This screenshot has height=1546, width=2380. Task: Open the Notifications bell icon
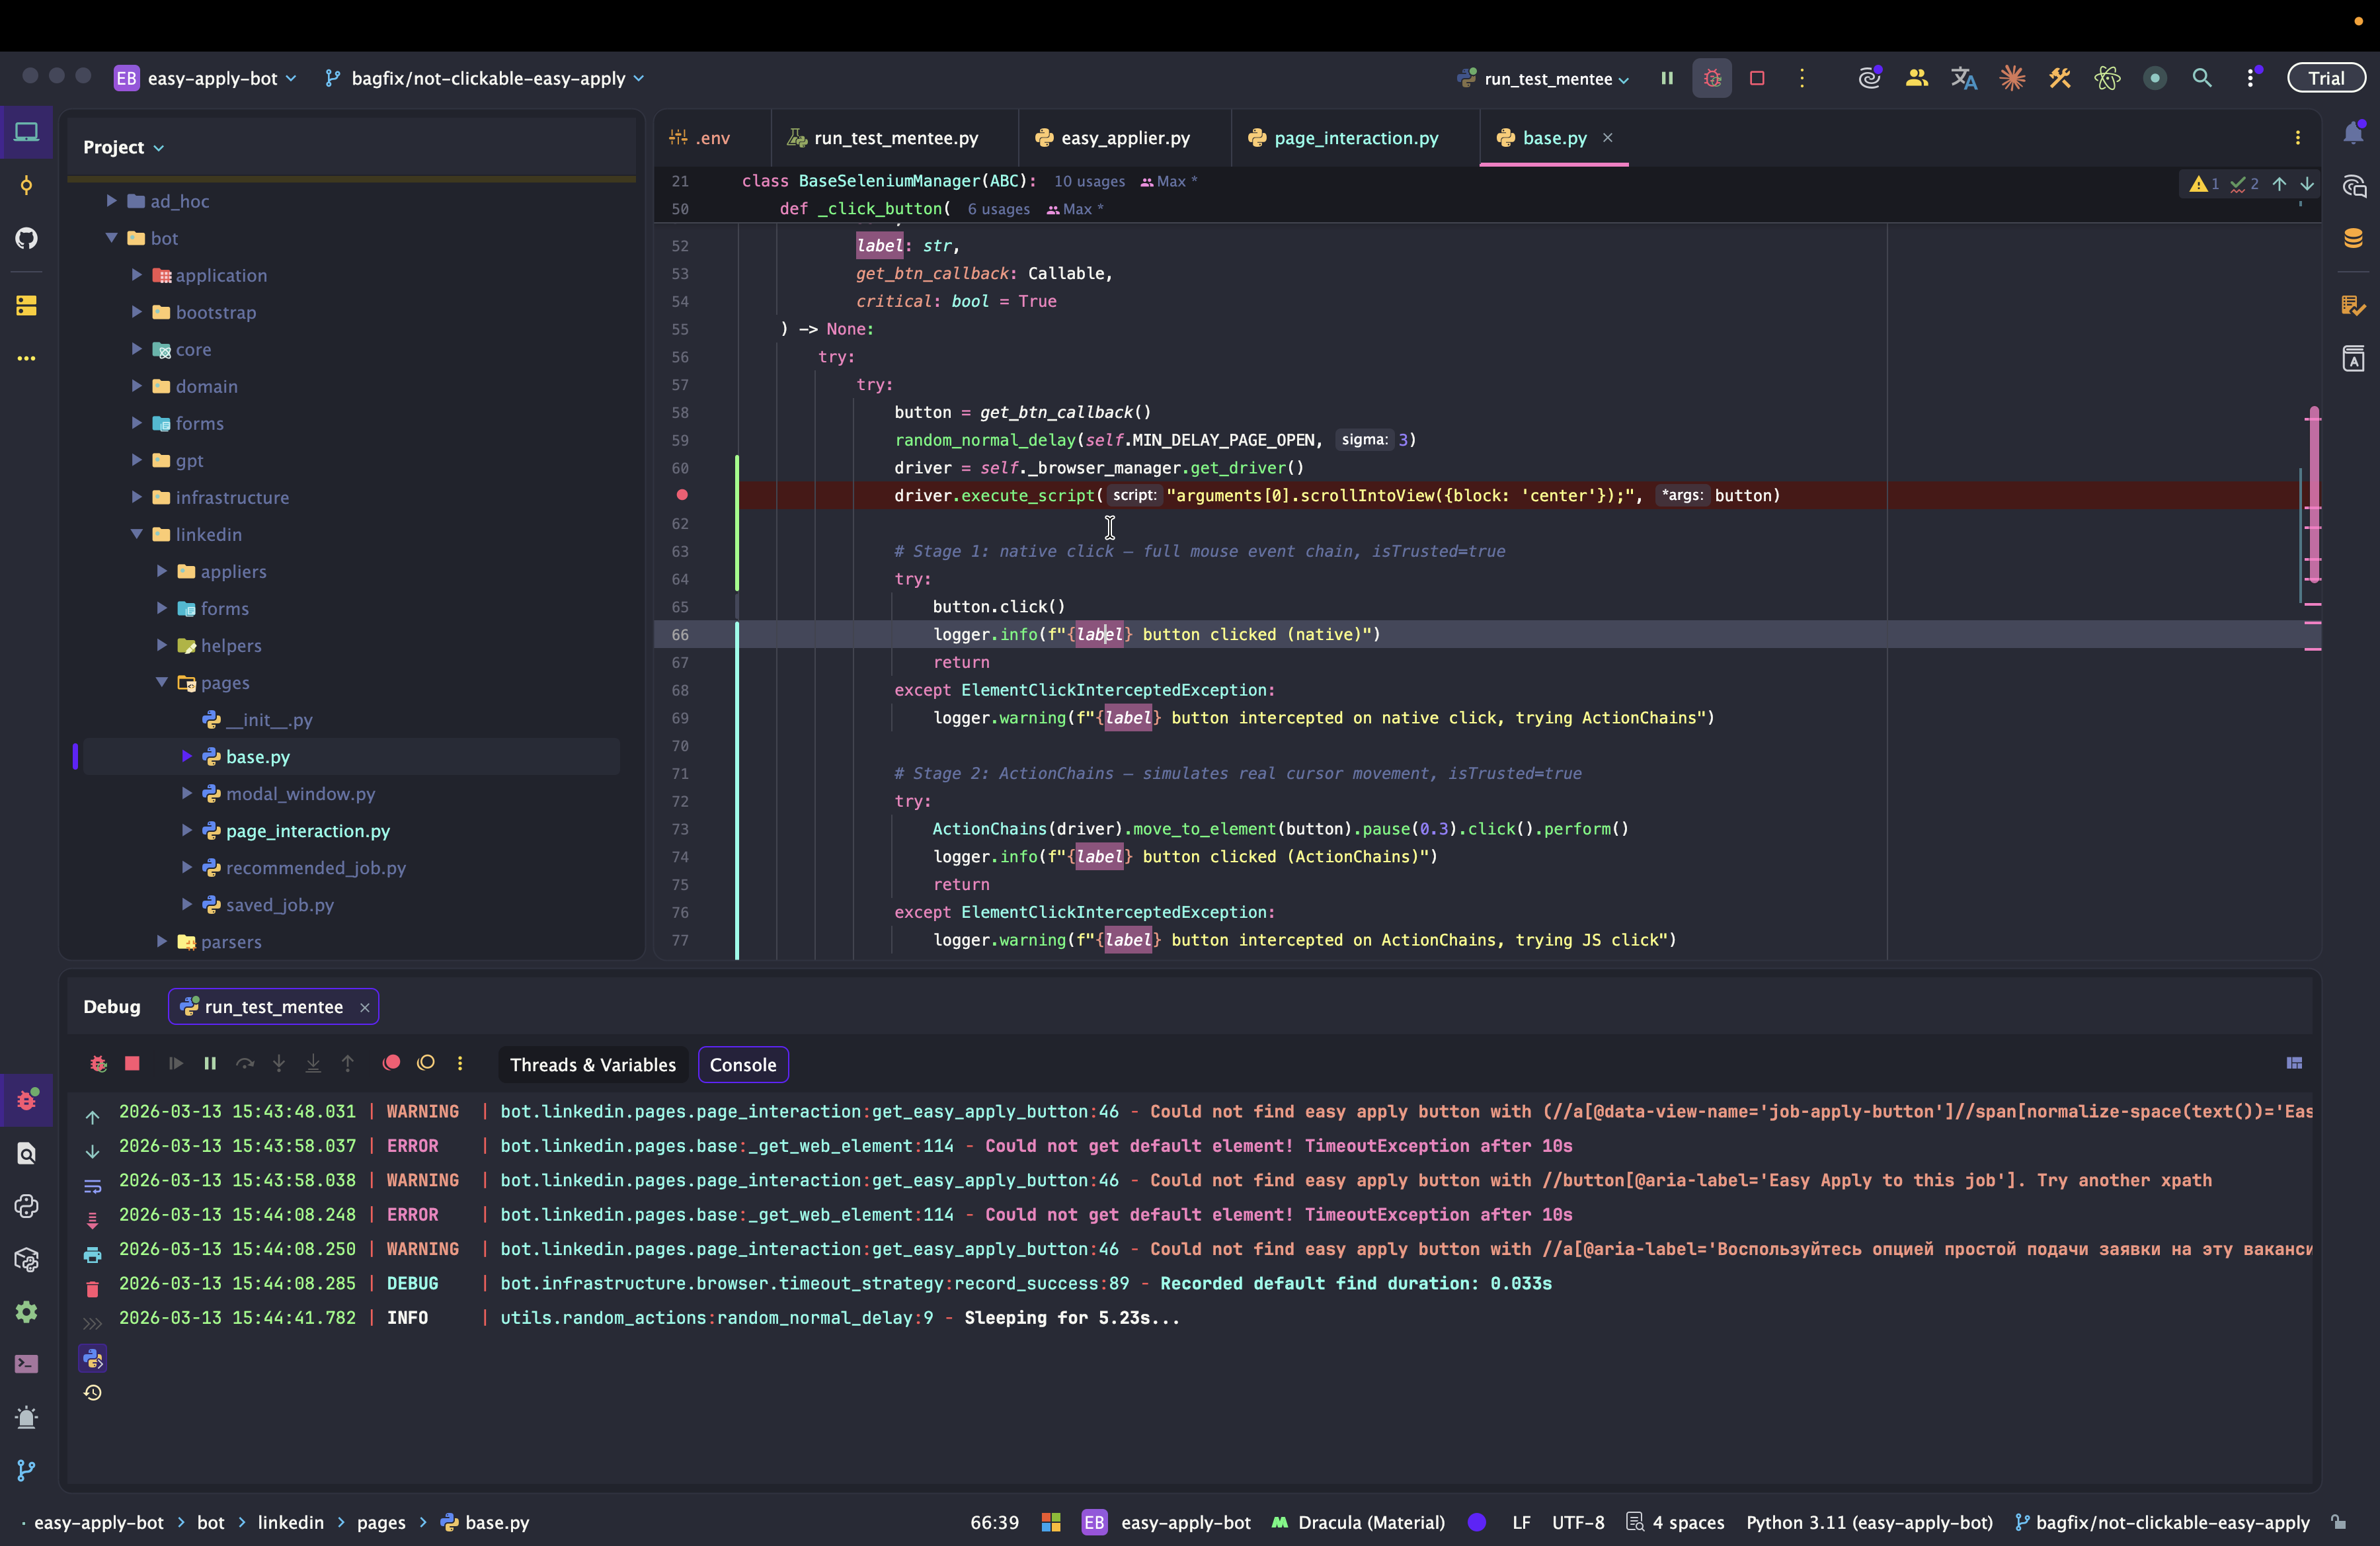2352,133
